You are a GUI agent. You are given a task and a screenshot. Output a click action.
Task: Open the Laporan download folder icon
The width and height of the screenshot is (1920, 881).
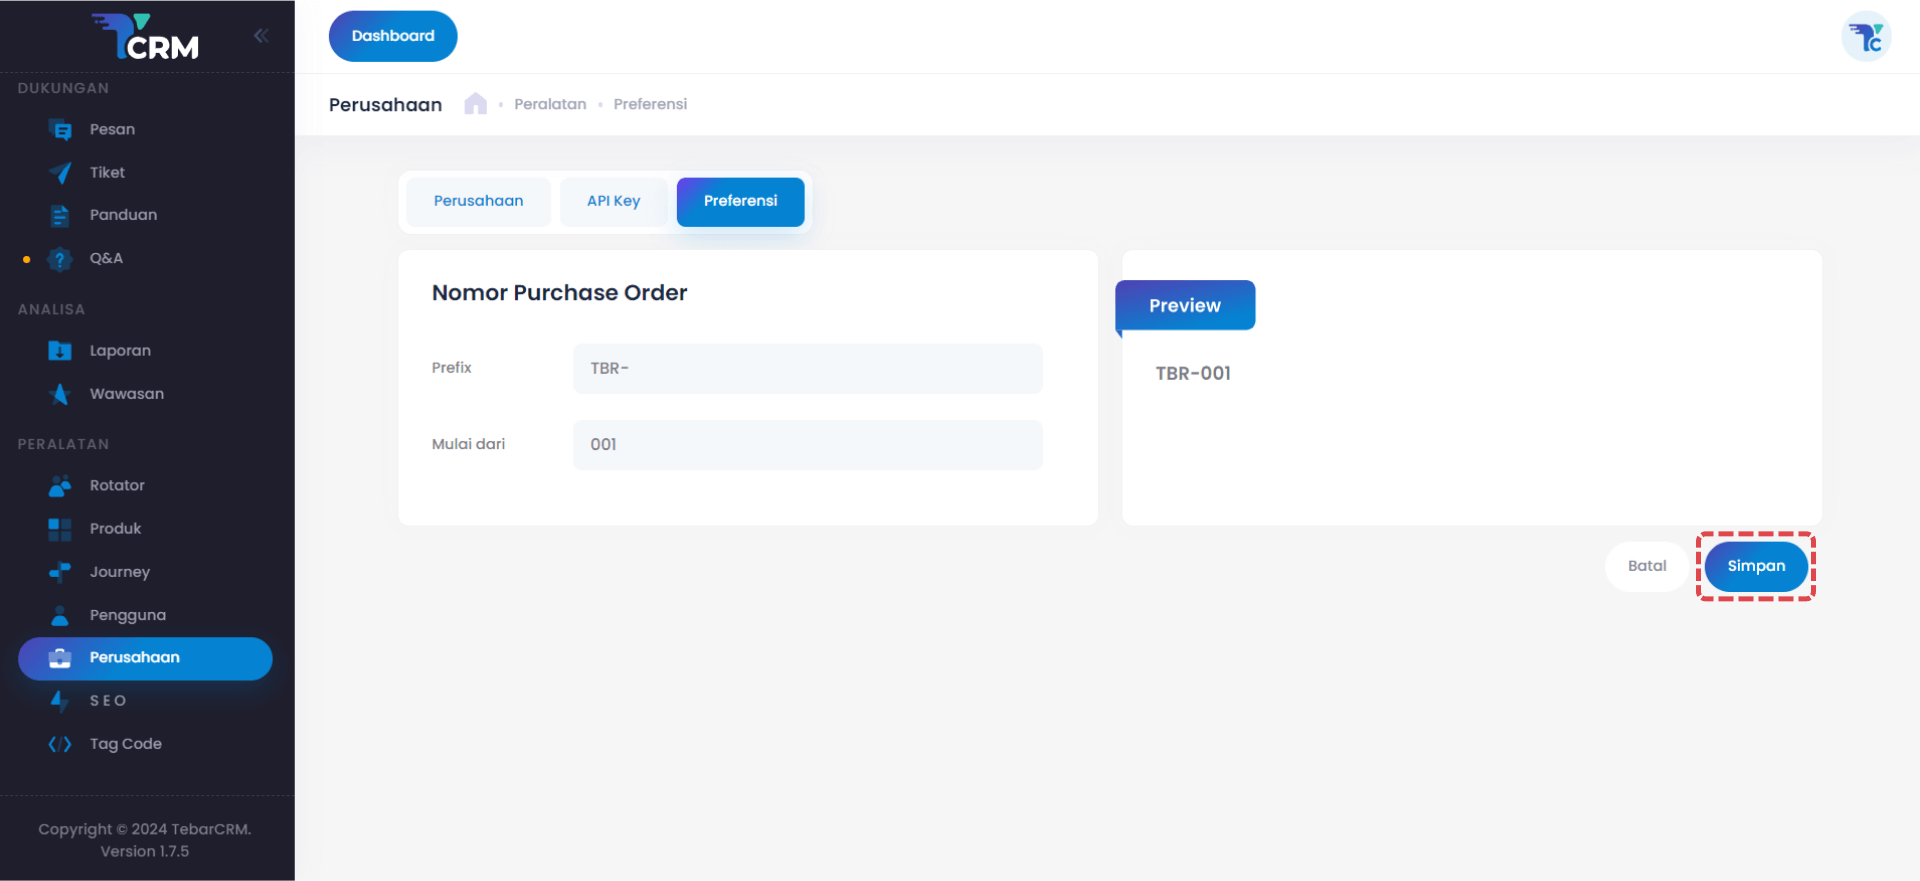tap(60, 351)
